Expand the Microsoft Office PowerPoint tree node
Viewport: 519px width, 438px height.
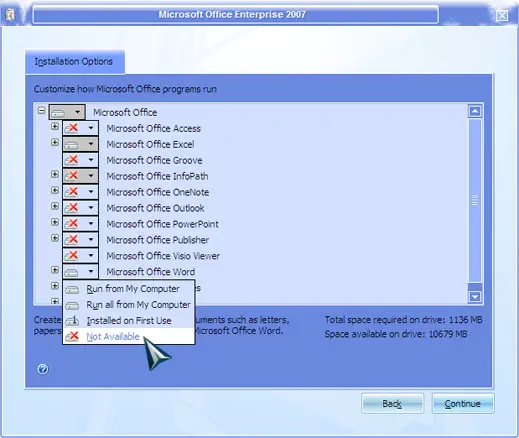pyautogui.click(x=55, y=222)
